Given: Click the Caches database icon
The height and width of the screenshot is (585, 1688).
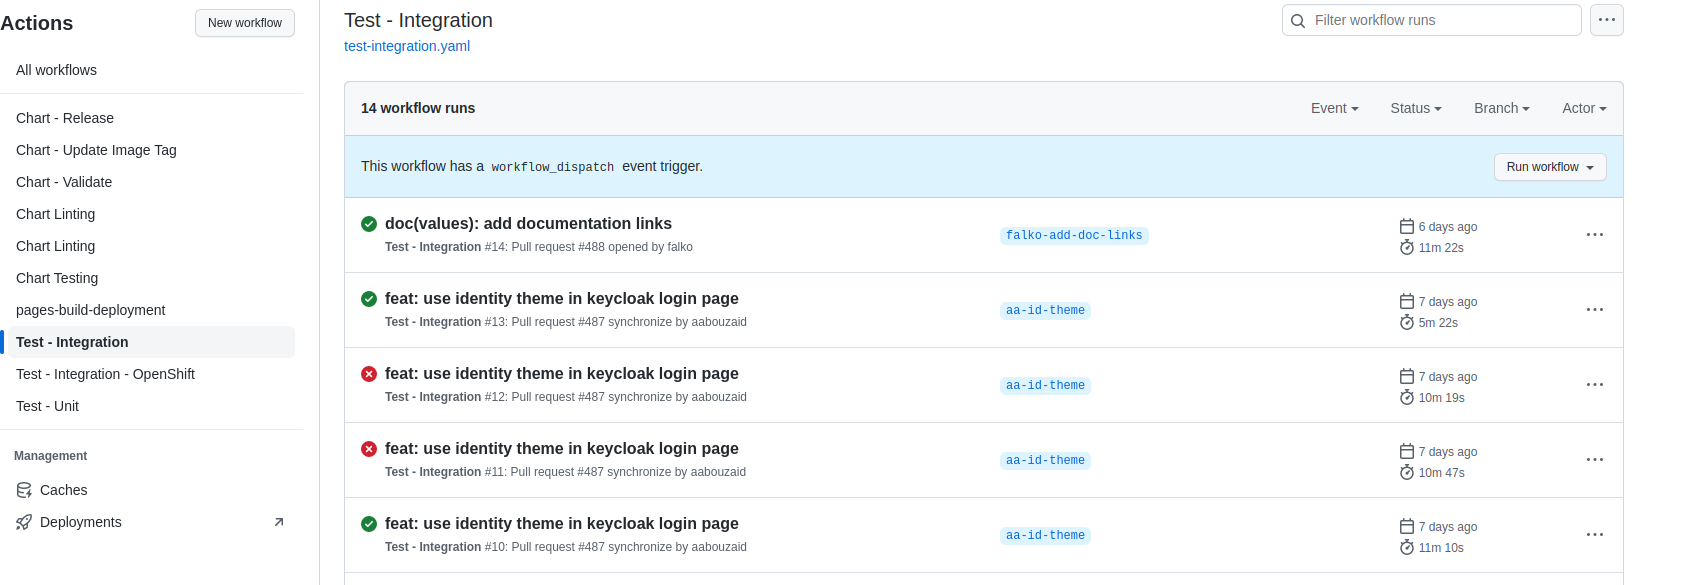Looking at the screenshot, I should (x=24, y=490).
